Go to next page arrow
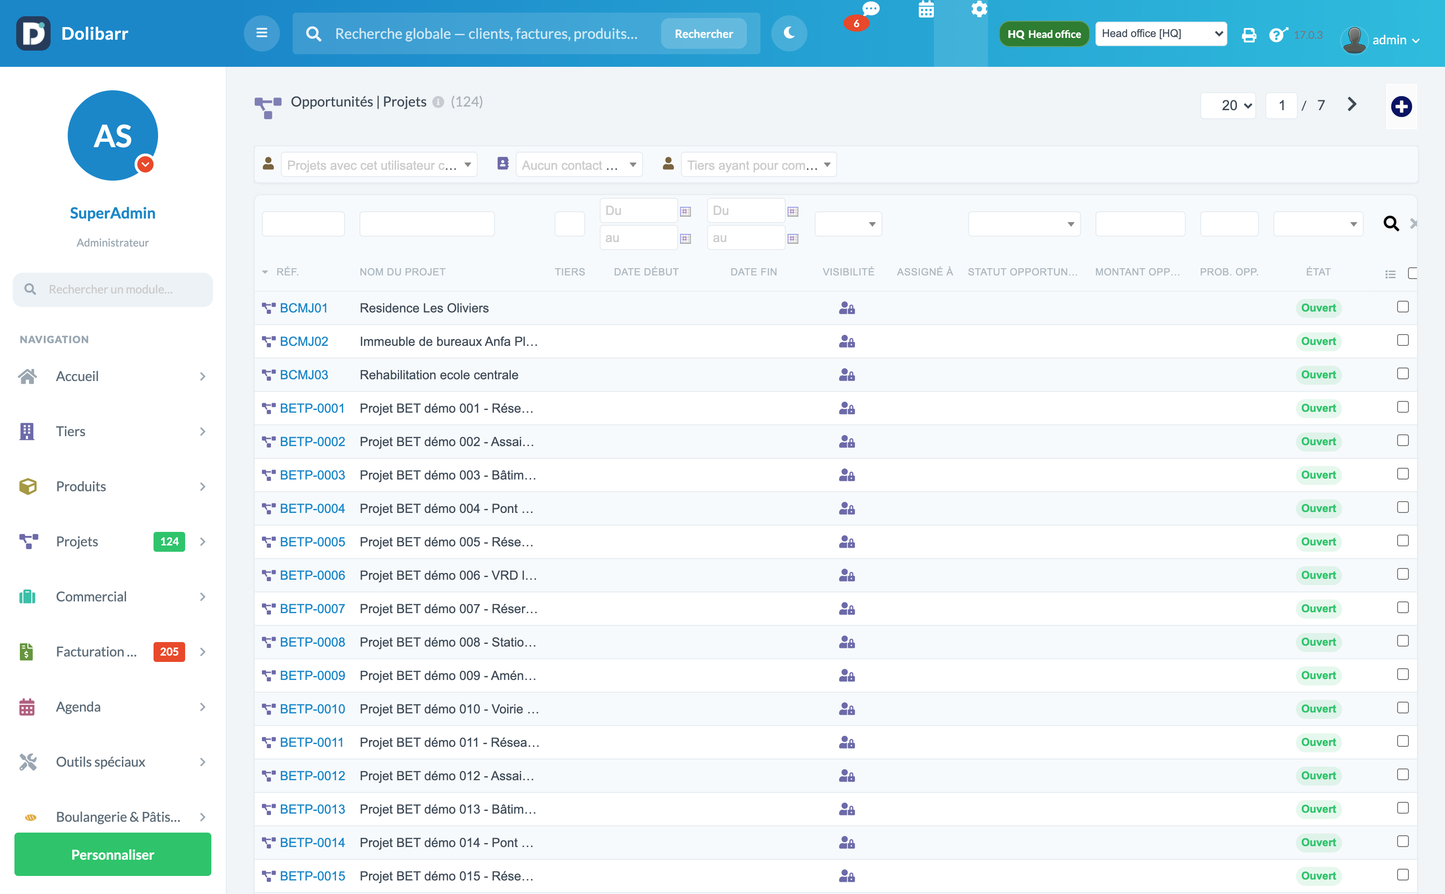 (1352, 104)
